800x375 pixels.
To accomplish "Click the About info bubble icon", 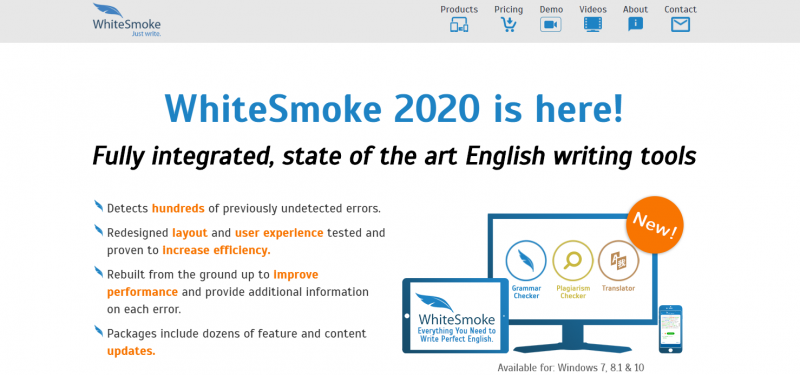I will (635, 24).
